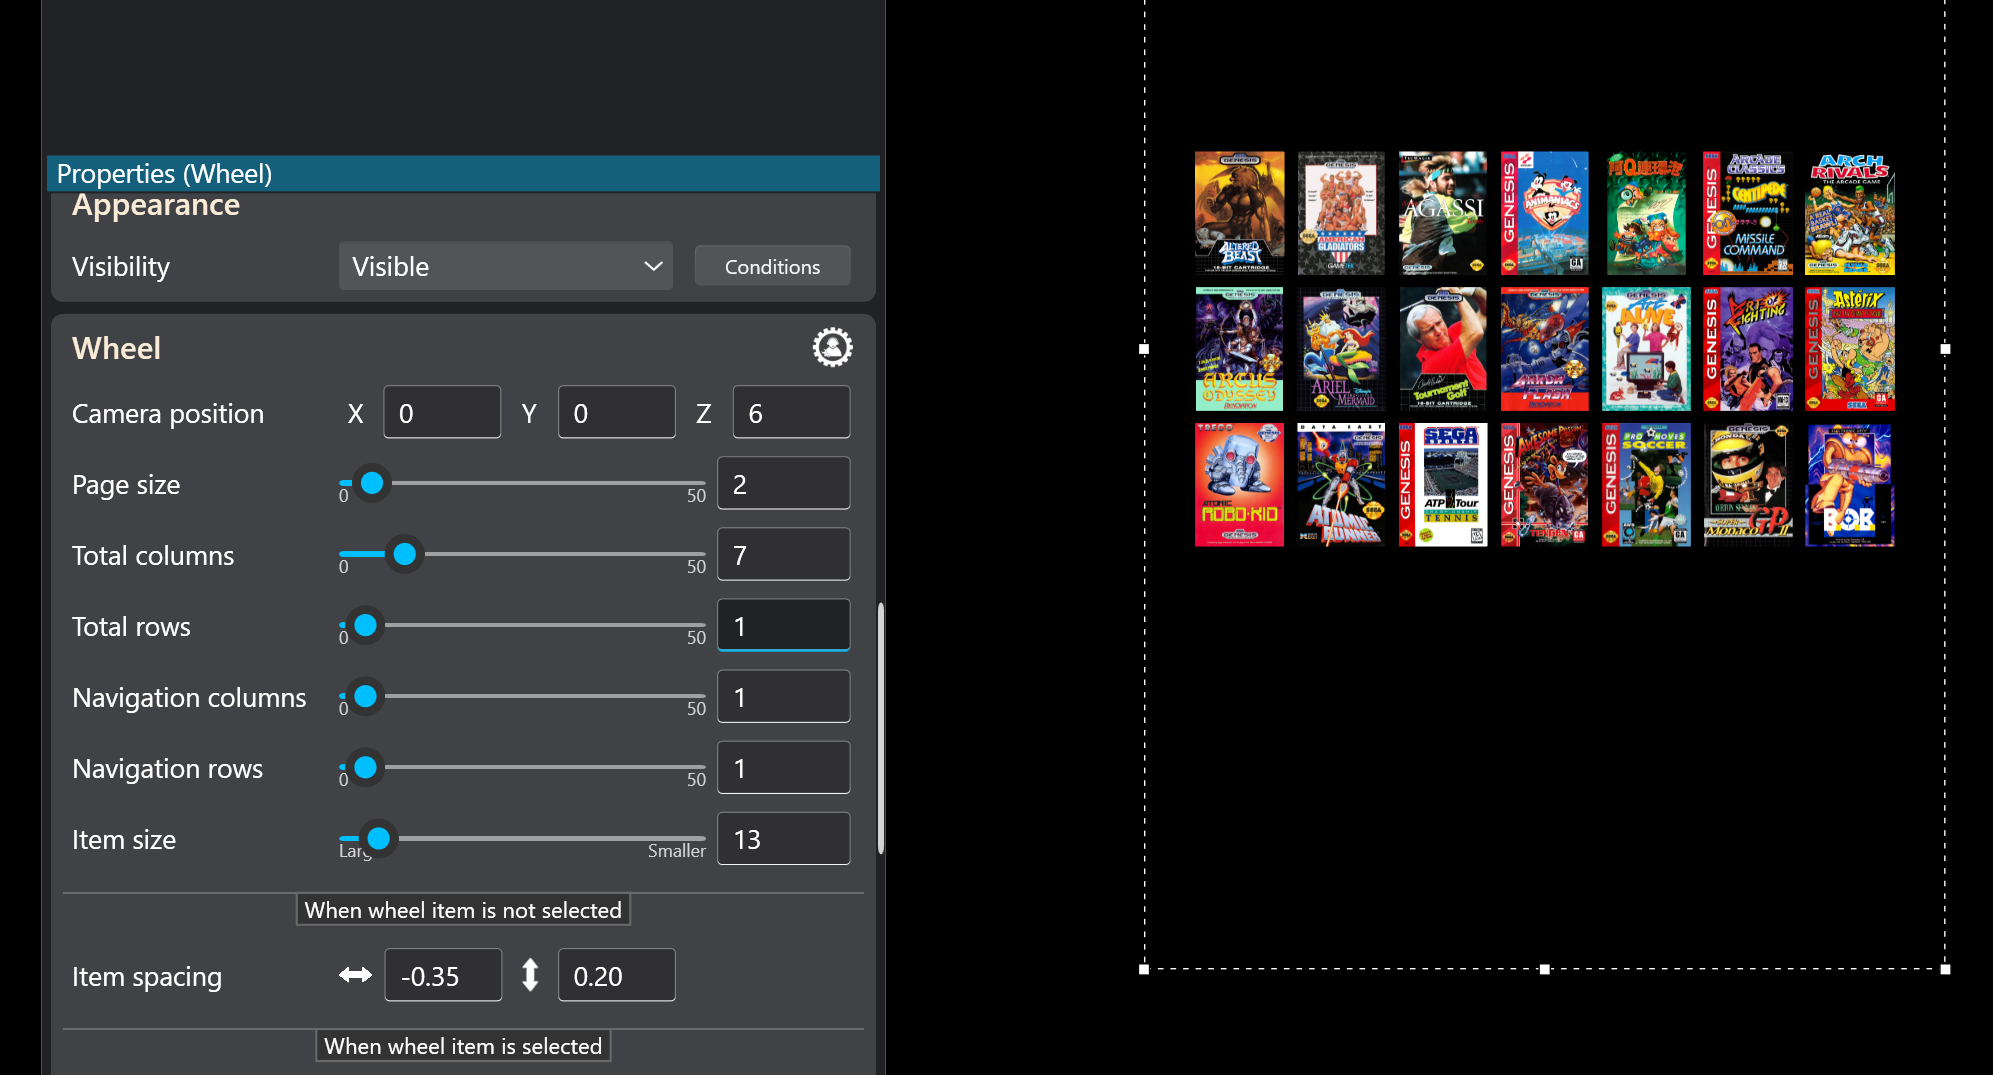This screenshot has height=1075, width=1993.
Task: Click the Navigation columns value field
Action: coord(784,697)
